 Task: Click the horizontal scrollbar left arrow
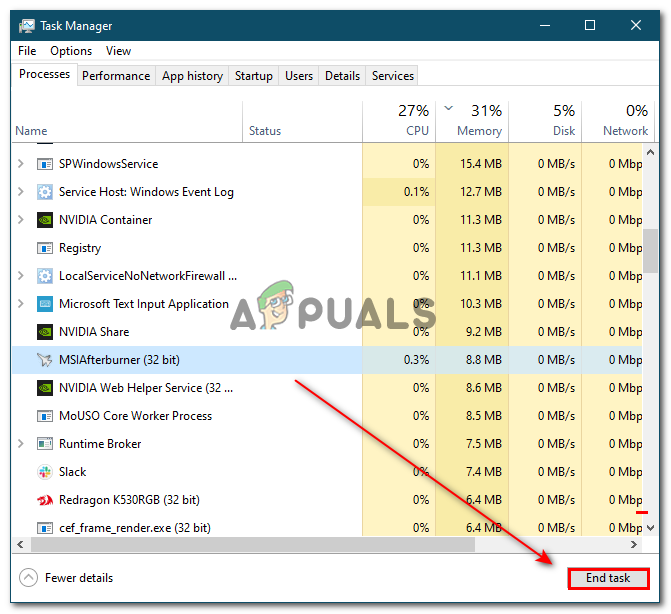[x=20, y=544]
